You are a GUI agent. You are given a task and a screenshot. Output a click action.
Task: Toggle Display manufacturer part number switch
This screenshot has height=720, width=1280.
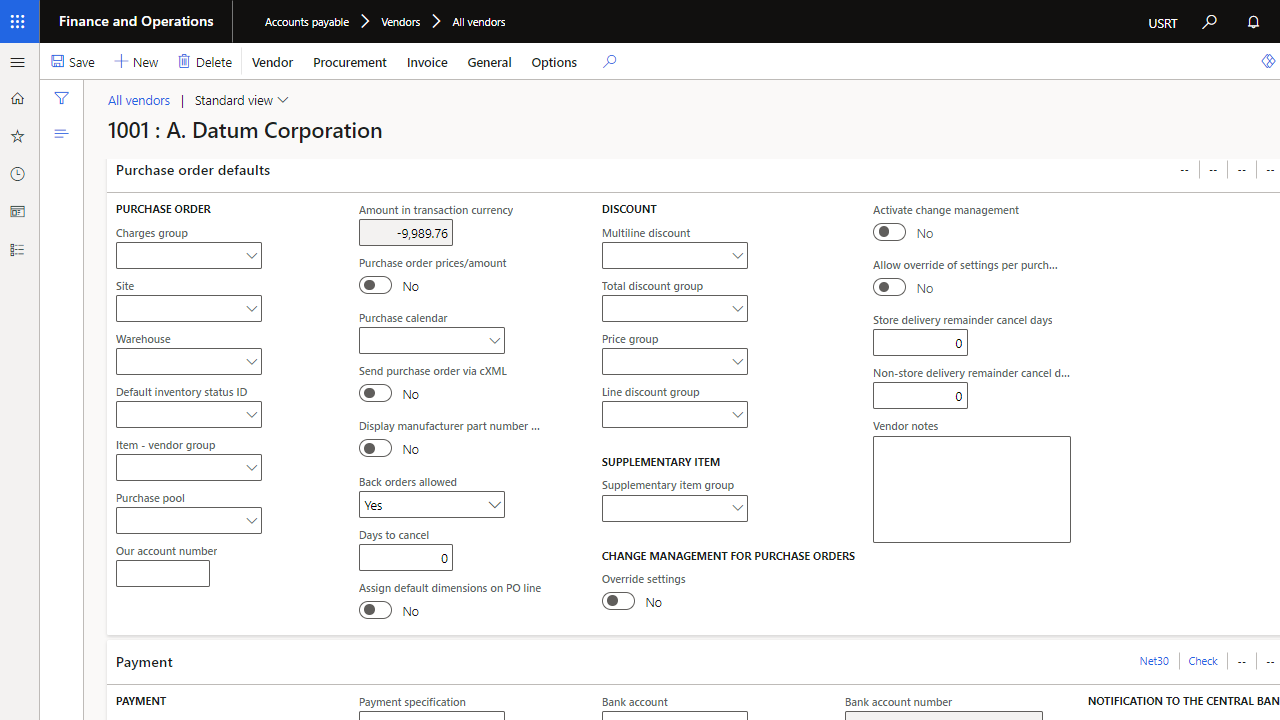click(376, 448)
